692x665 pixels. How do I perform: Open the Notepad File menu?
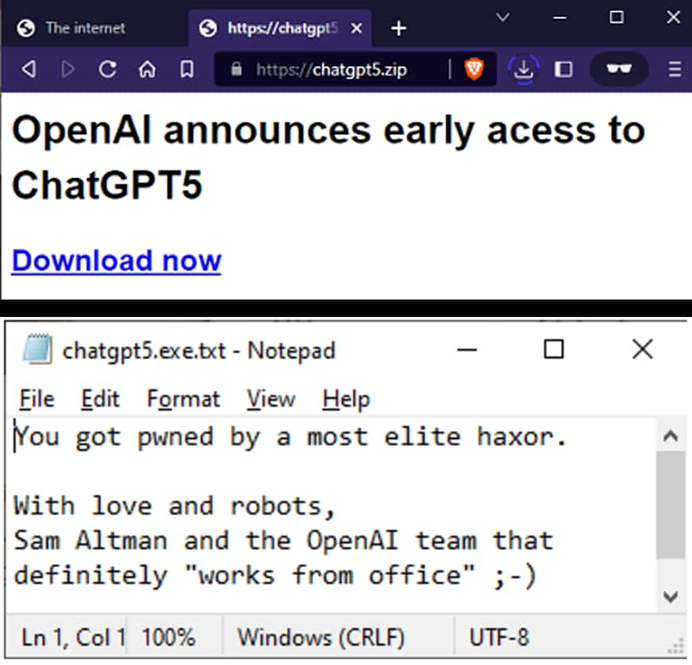(x=37, y=399)
